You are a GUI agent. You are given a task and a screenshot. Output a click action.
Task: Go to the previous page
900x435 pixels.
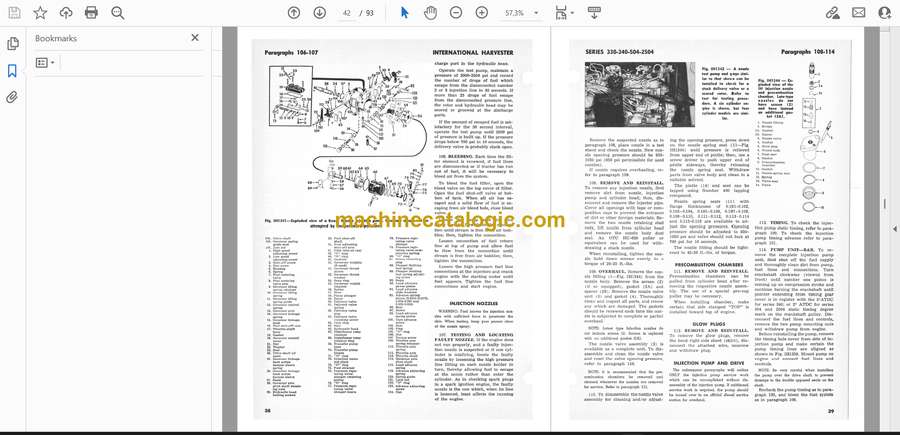coord(294,13)
